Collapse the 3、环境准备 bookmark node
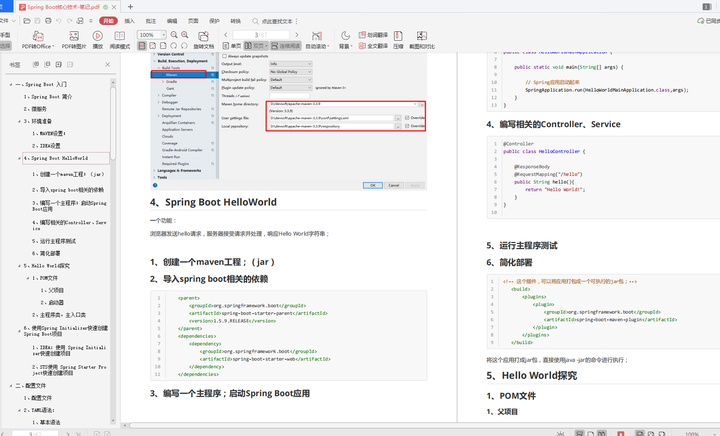This screenshot has height=436, width=720. 19,121
